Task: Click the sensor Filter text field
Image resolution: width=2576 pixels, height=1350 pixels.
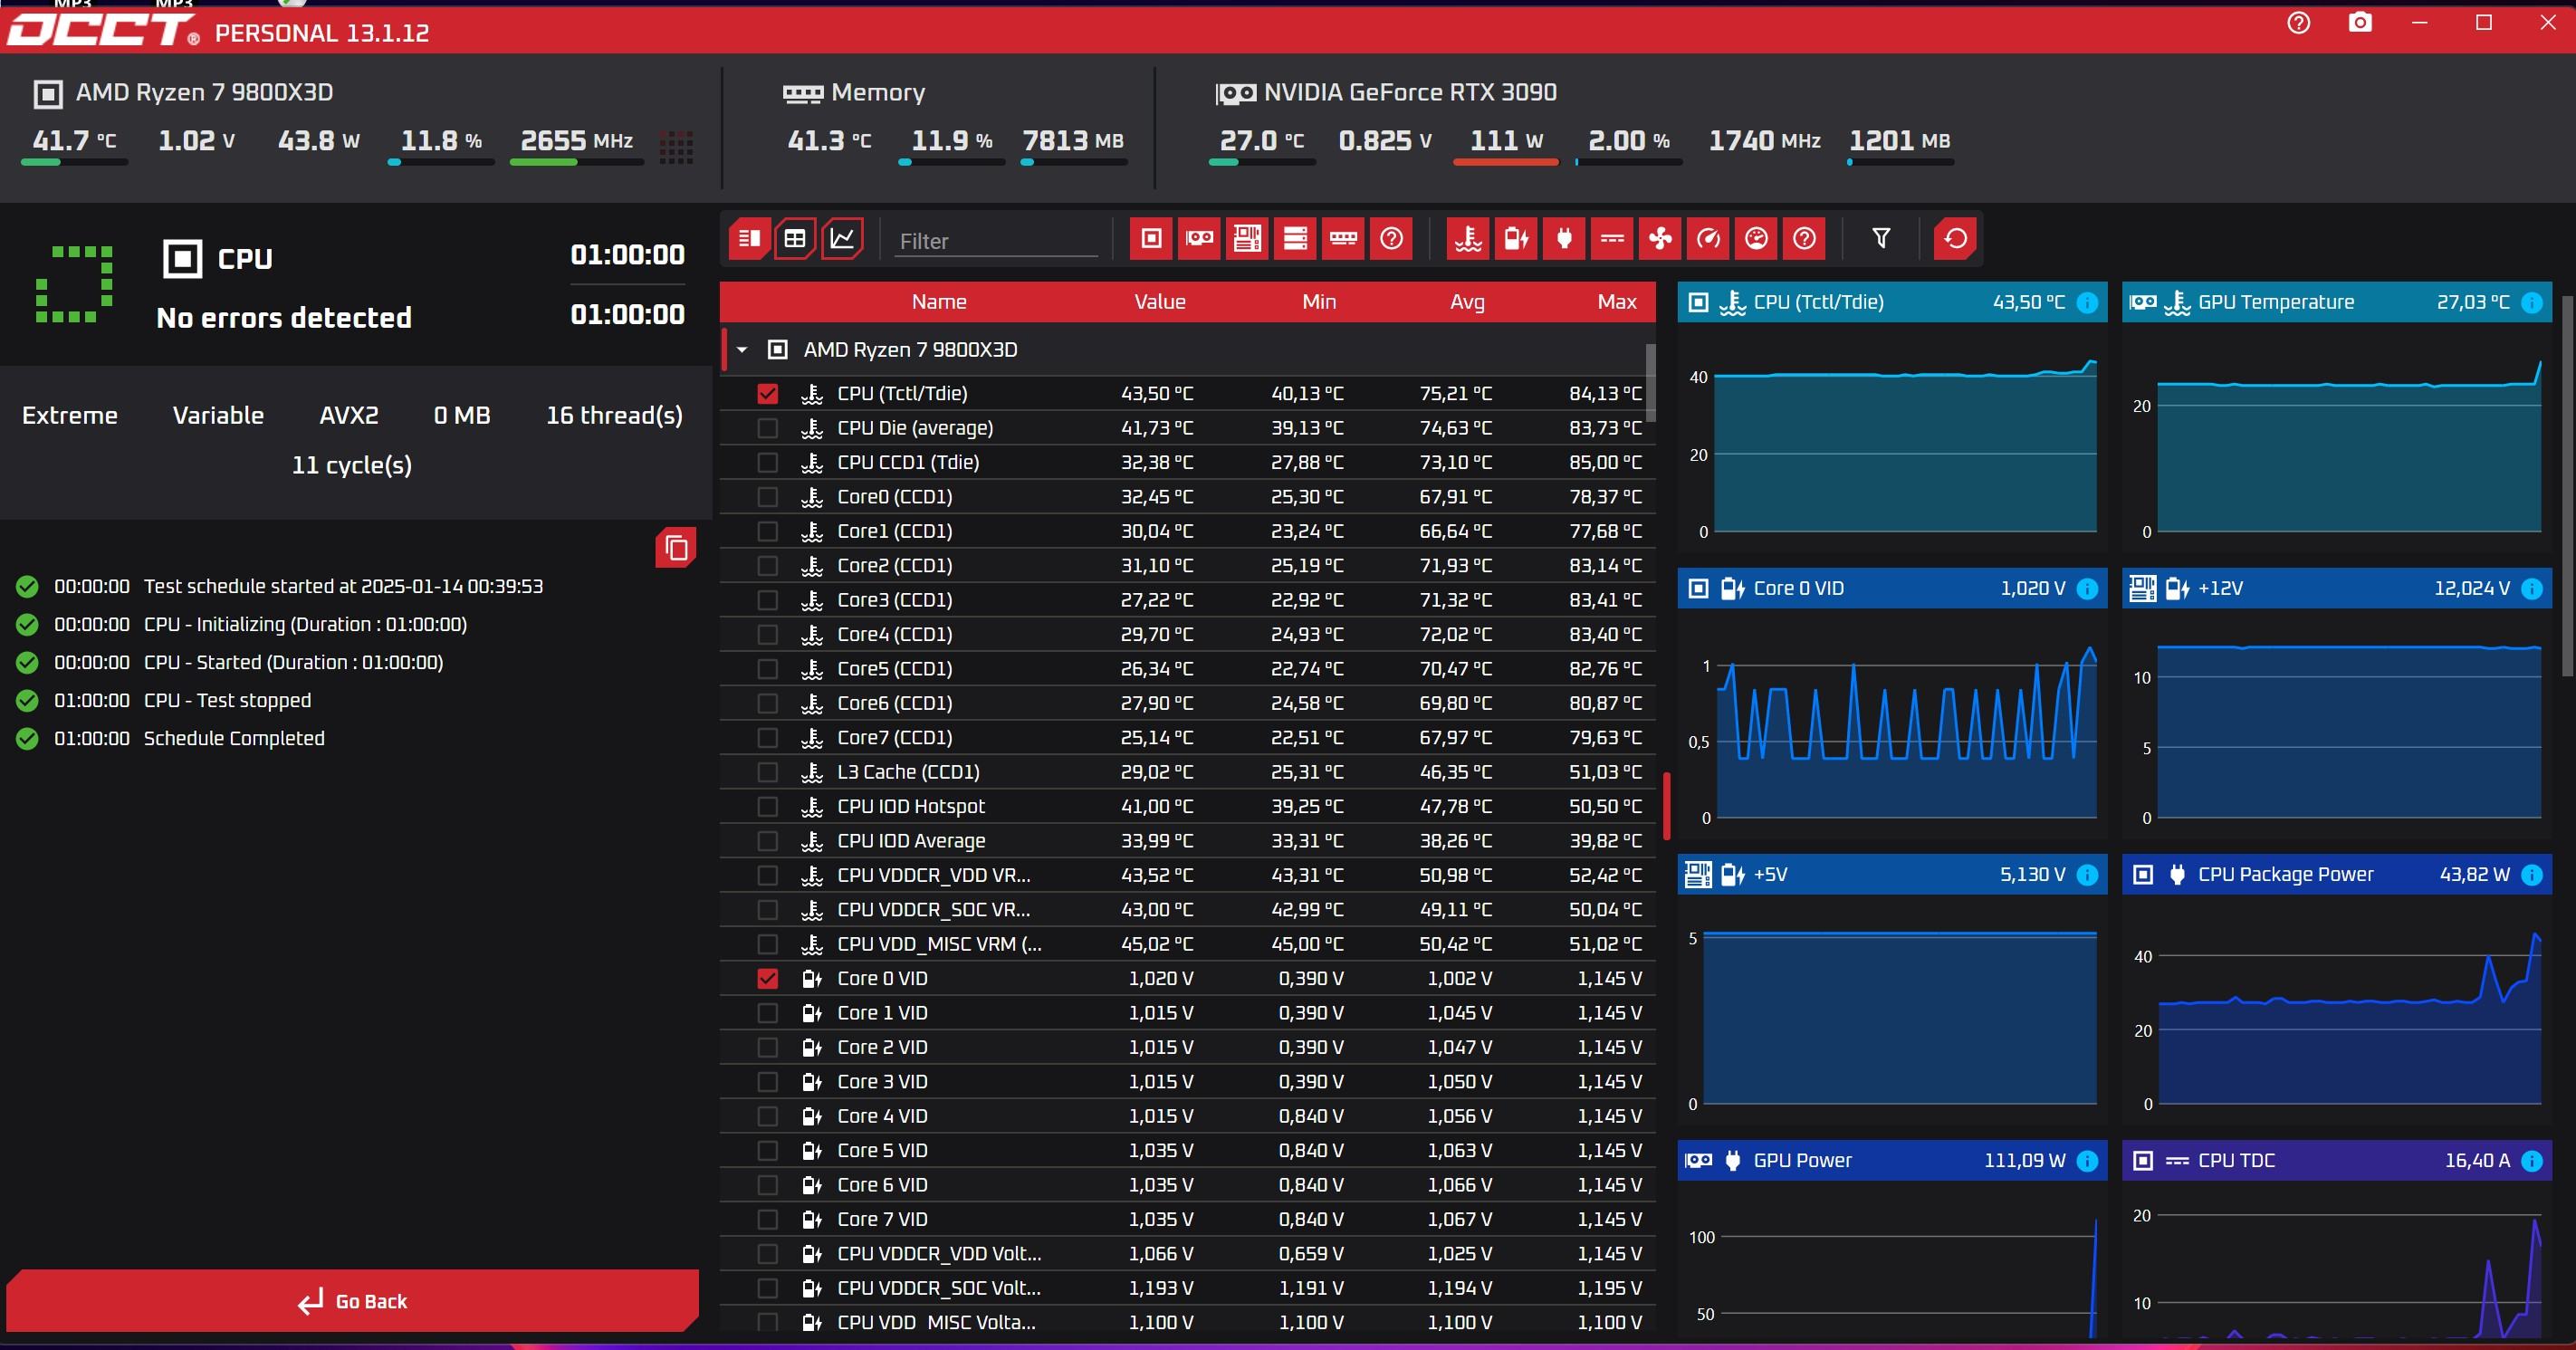Action: coord(995,241)
